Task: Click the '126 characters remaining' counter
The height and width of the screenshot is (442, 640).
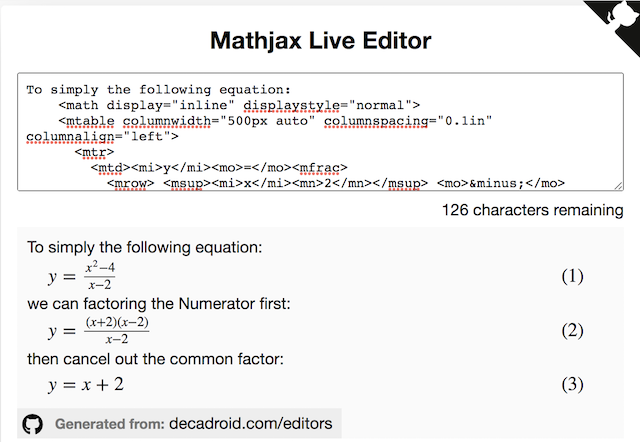Action: [533, 210]
